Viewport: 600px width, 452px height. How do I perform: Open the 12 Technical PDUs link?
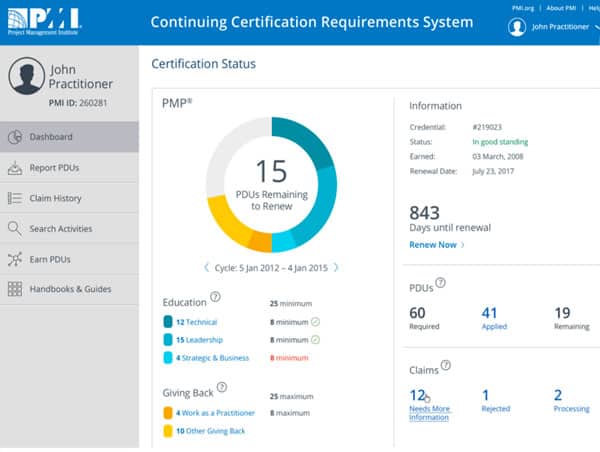[x=197, y=322]
